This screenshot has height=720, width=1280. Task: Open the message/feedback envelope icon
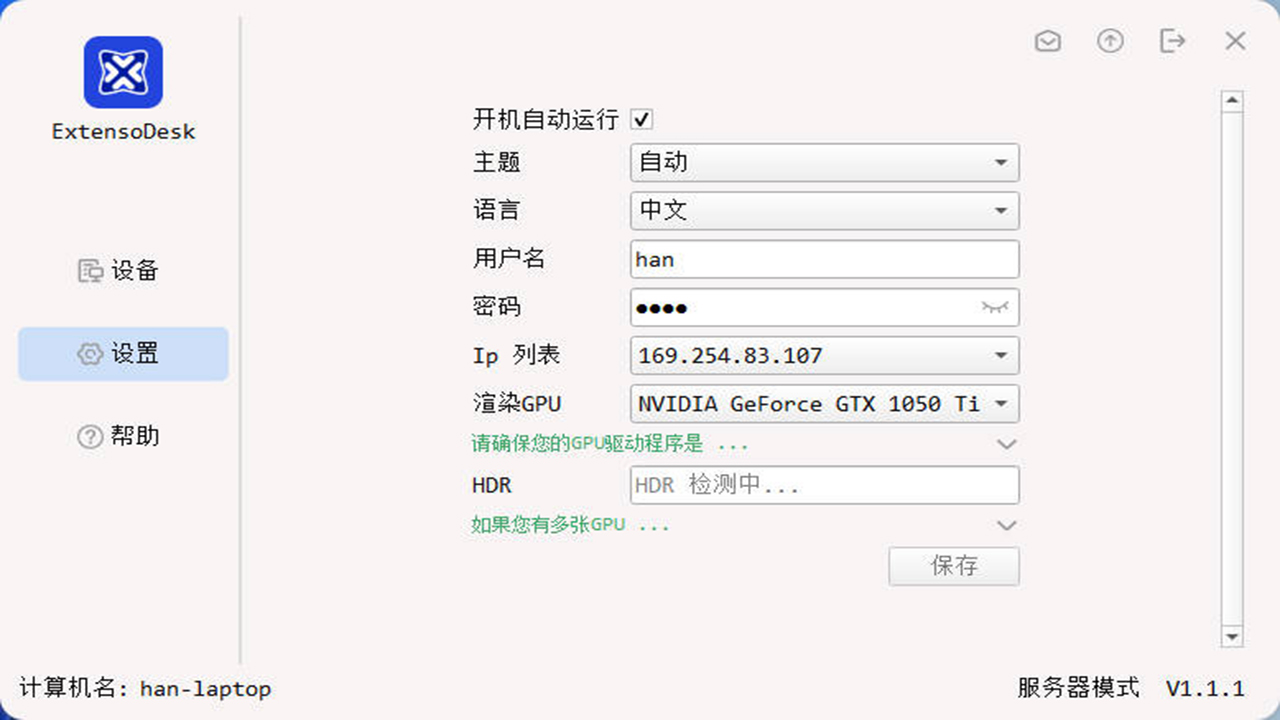[x=1048, y=41]
